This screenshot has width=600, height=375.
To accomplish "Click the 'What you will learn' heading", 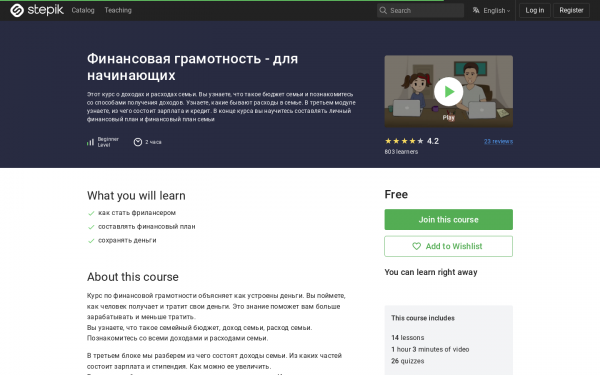I will click(136, 196).
